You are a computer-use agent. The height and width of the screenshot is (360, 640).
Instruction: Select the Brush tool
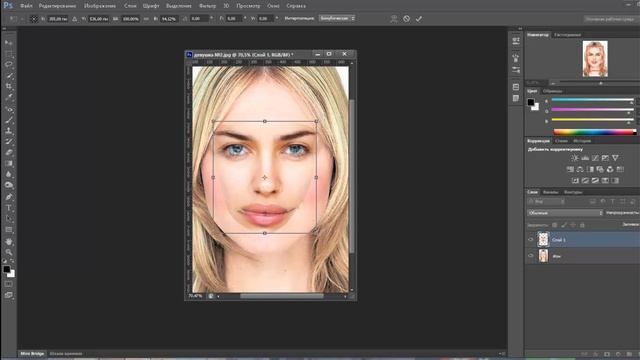click(x=9, y=120)
